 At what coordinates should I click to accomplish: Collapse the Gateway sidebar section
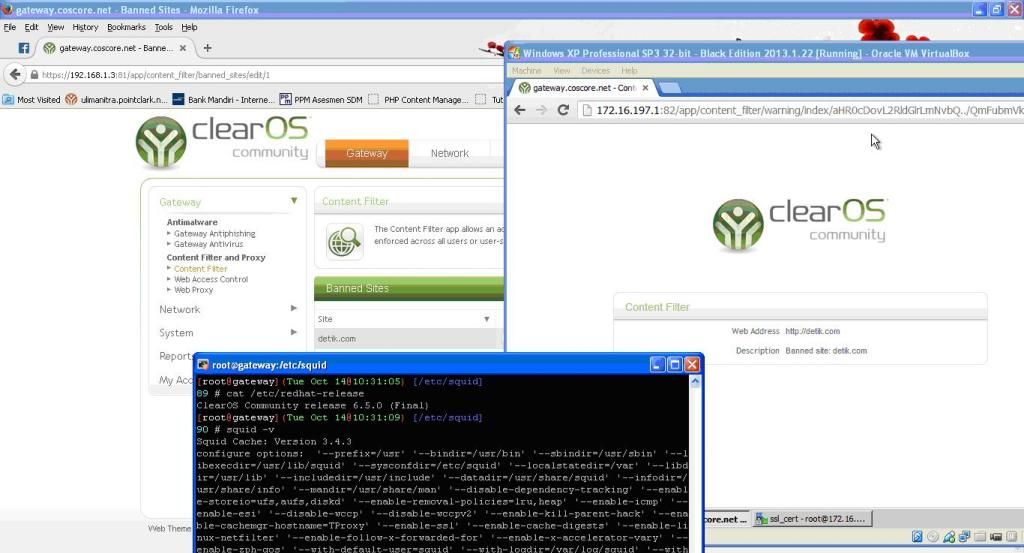pyautogui.click(x=294, y=201)
